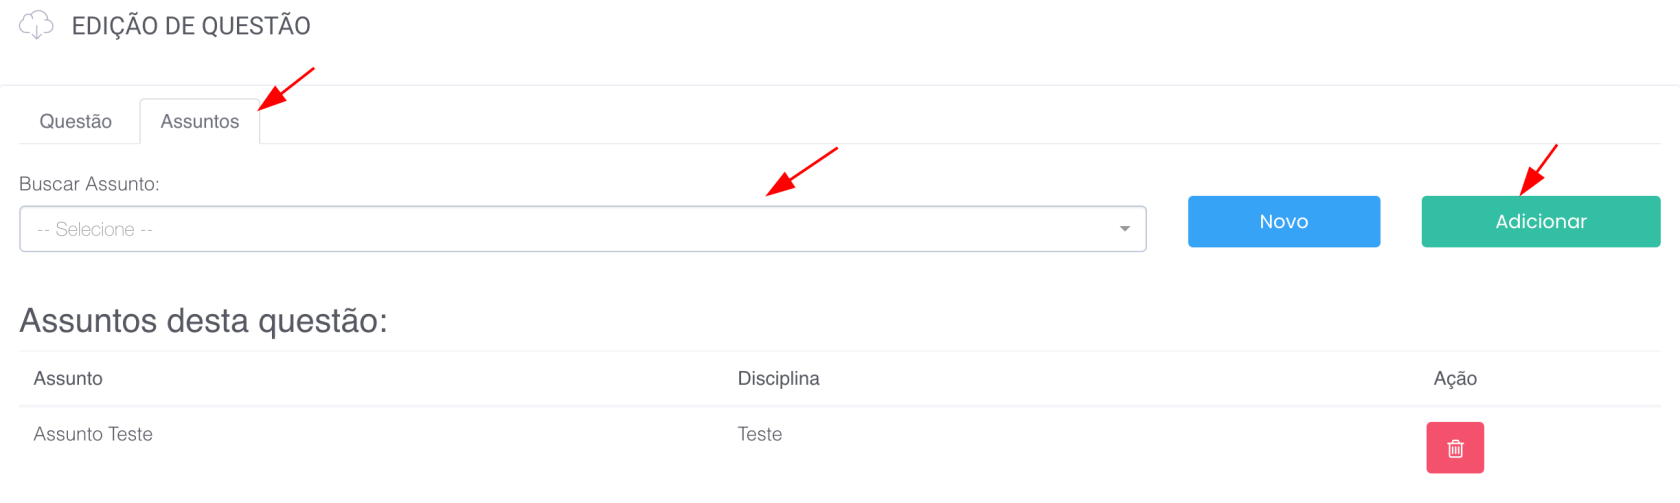
Task: Select the 'Assunto Teste' subject cell
Action: [93, 434]
